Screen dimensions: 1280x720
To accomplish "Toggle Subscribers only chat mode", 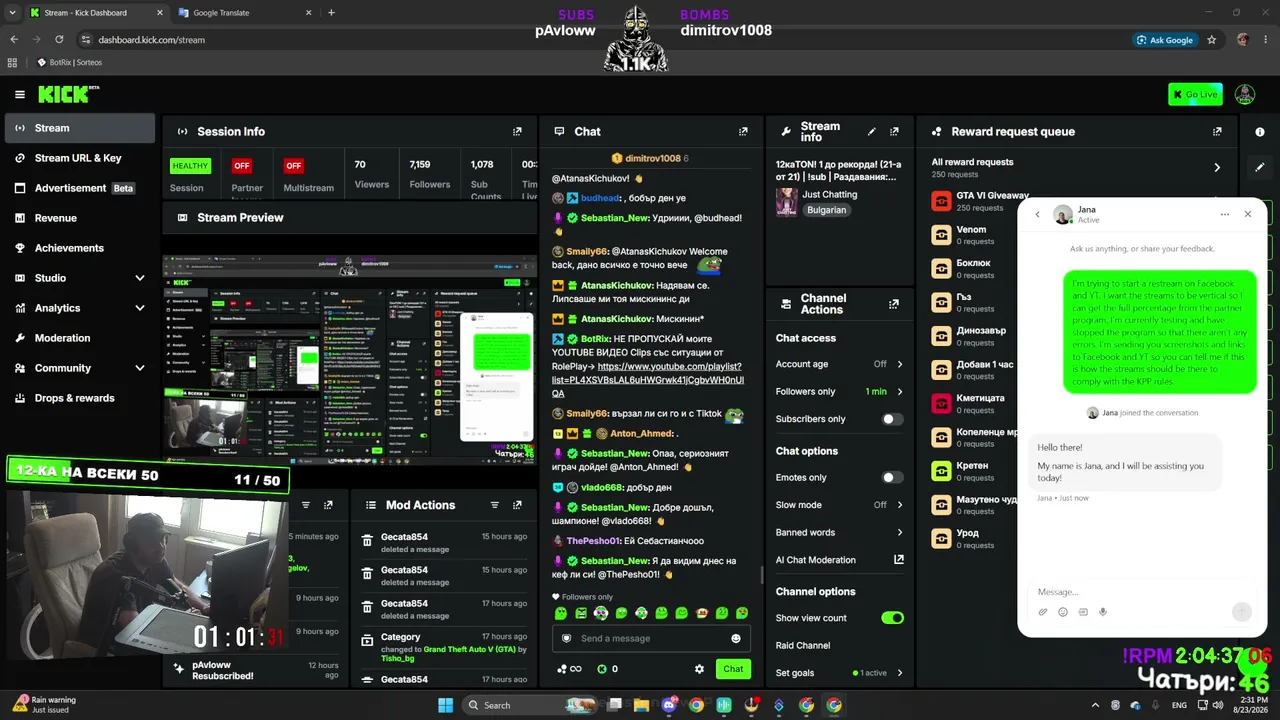I will pos(891,419).
